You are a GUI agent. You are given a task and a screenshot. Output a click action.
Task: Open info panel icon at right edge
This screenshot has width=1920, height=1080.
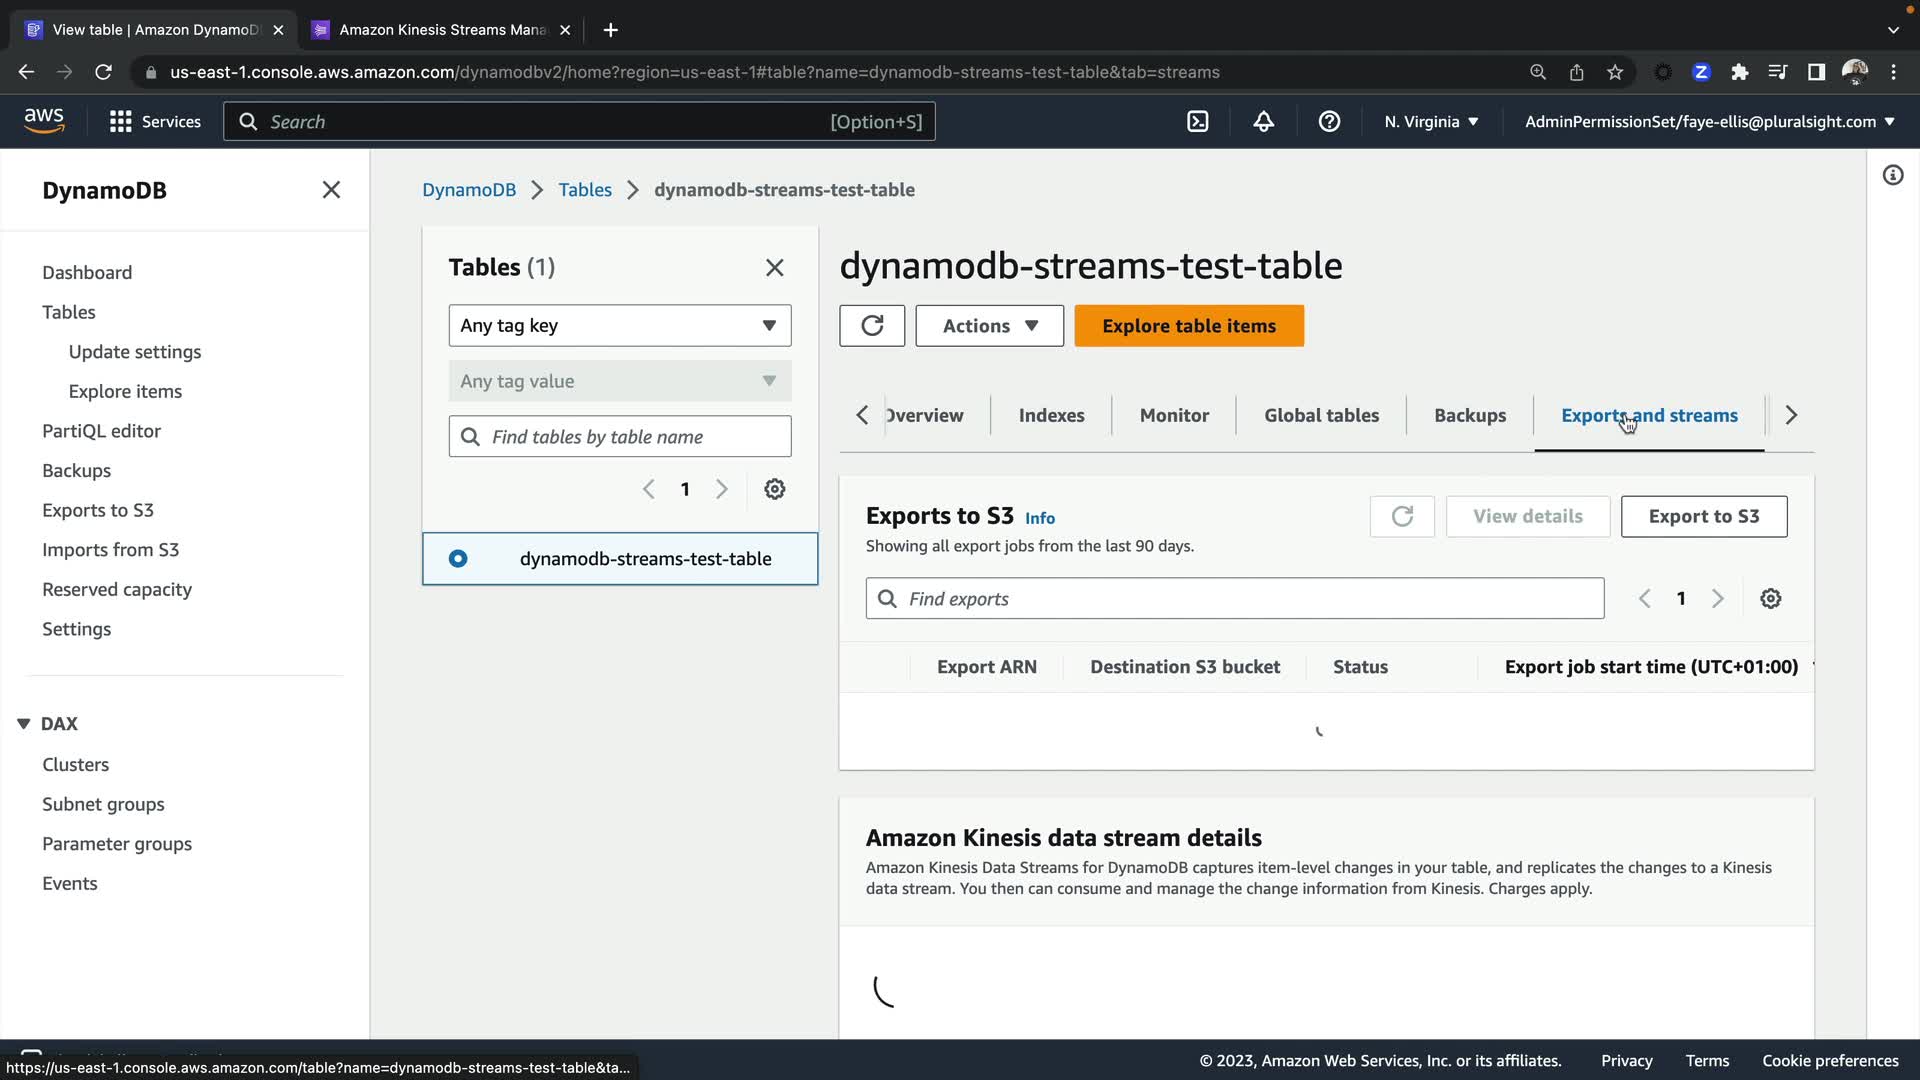pos(1892,176)
